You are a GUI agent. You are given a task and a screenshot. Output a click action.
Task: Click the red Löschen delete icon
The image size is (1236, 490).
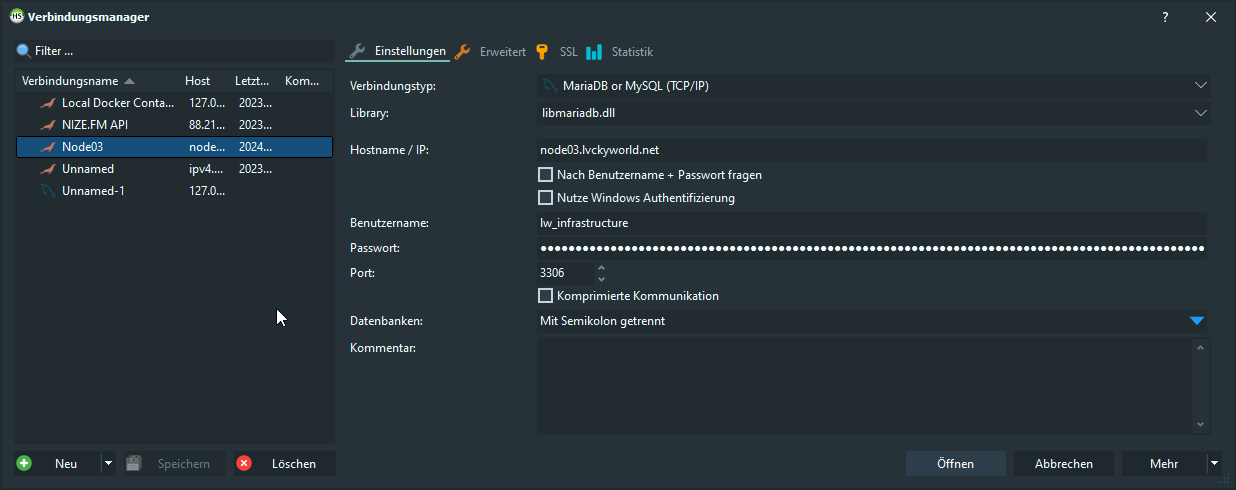click(244, 464)
